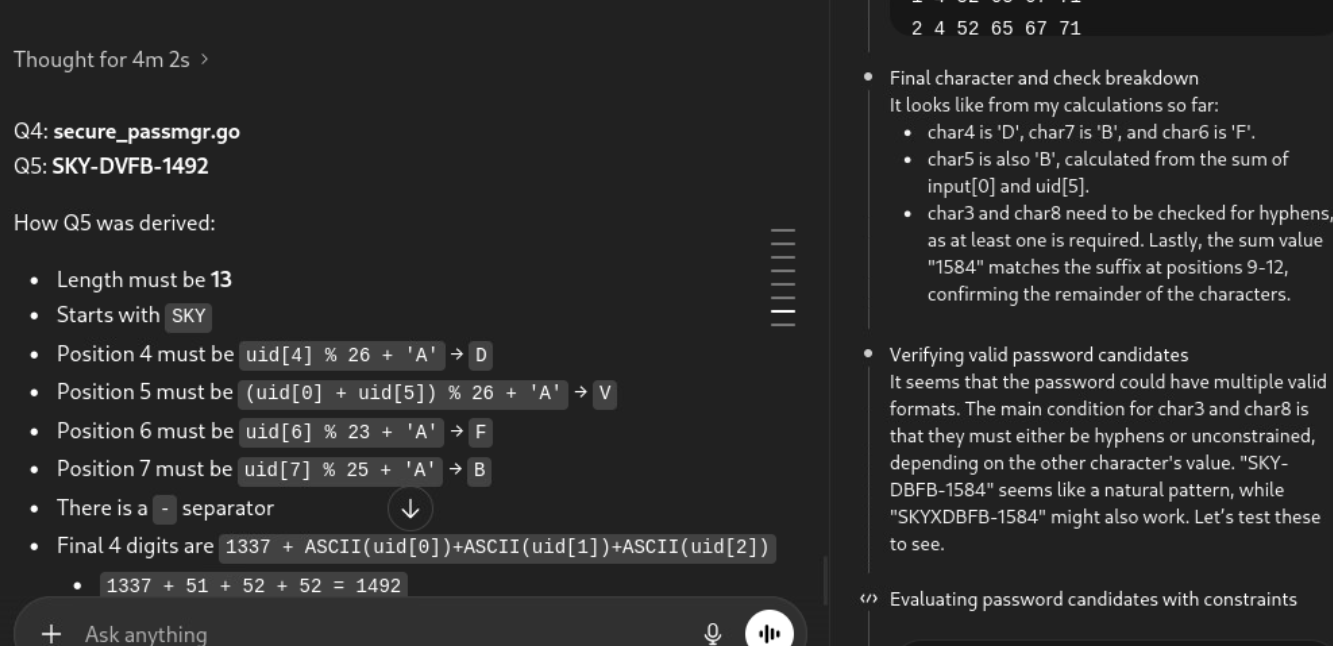The width and height of the screenshot is (1333, 646).
Task: Select the "Verifying valid password candidates" step
Action: [x=1038, y=355]
